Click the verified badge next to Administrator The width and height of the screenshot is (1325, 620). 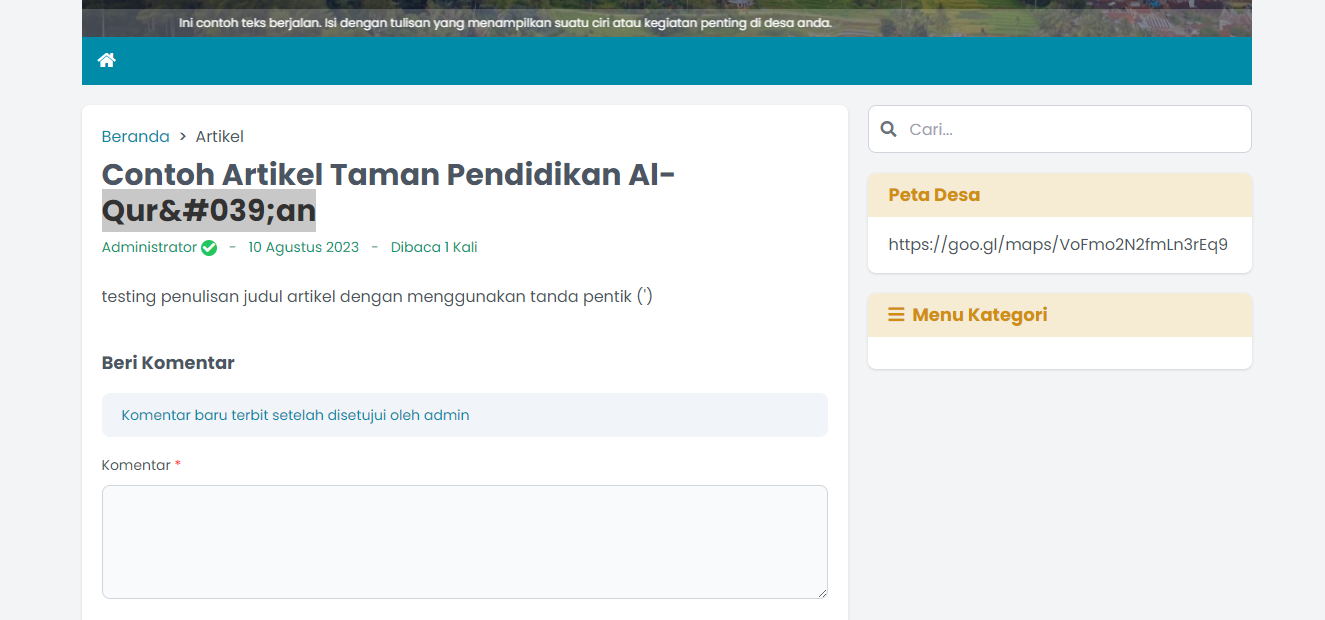[208, 247]
